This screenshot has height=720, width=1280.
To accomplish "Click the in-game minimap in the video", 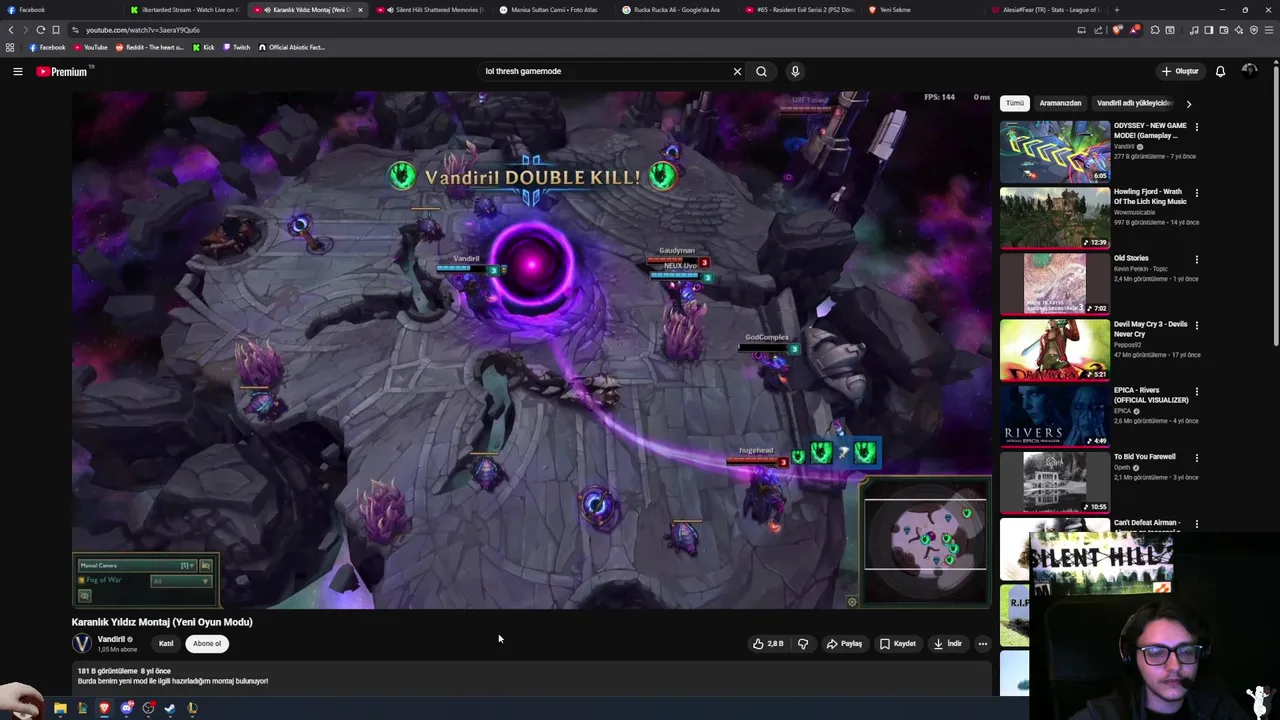I will point(926,541).
